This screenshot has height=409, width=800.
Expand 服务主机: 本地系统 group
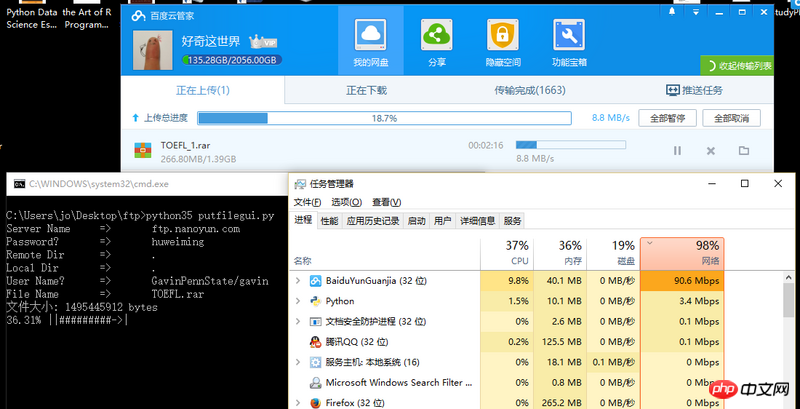pos(298,362)
